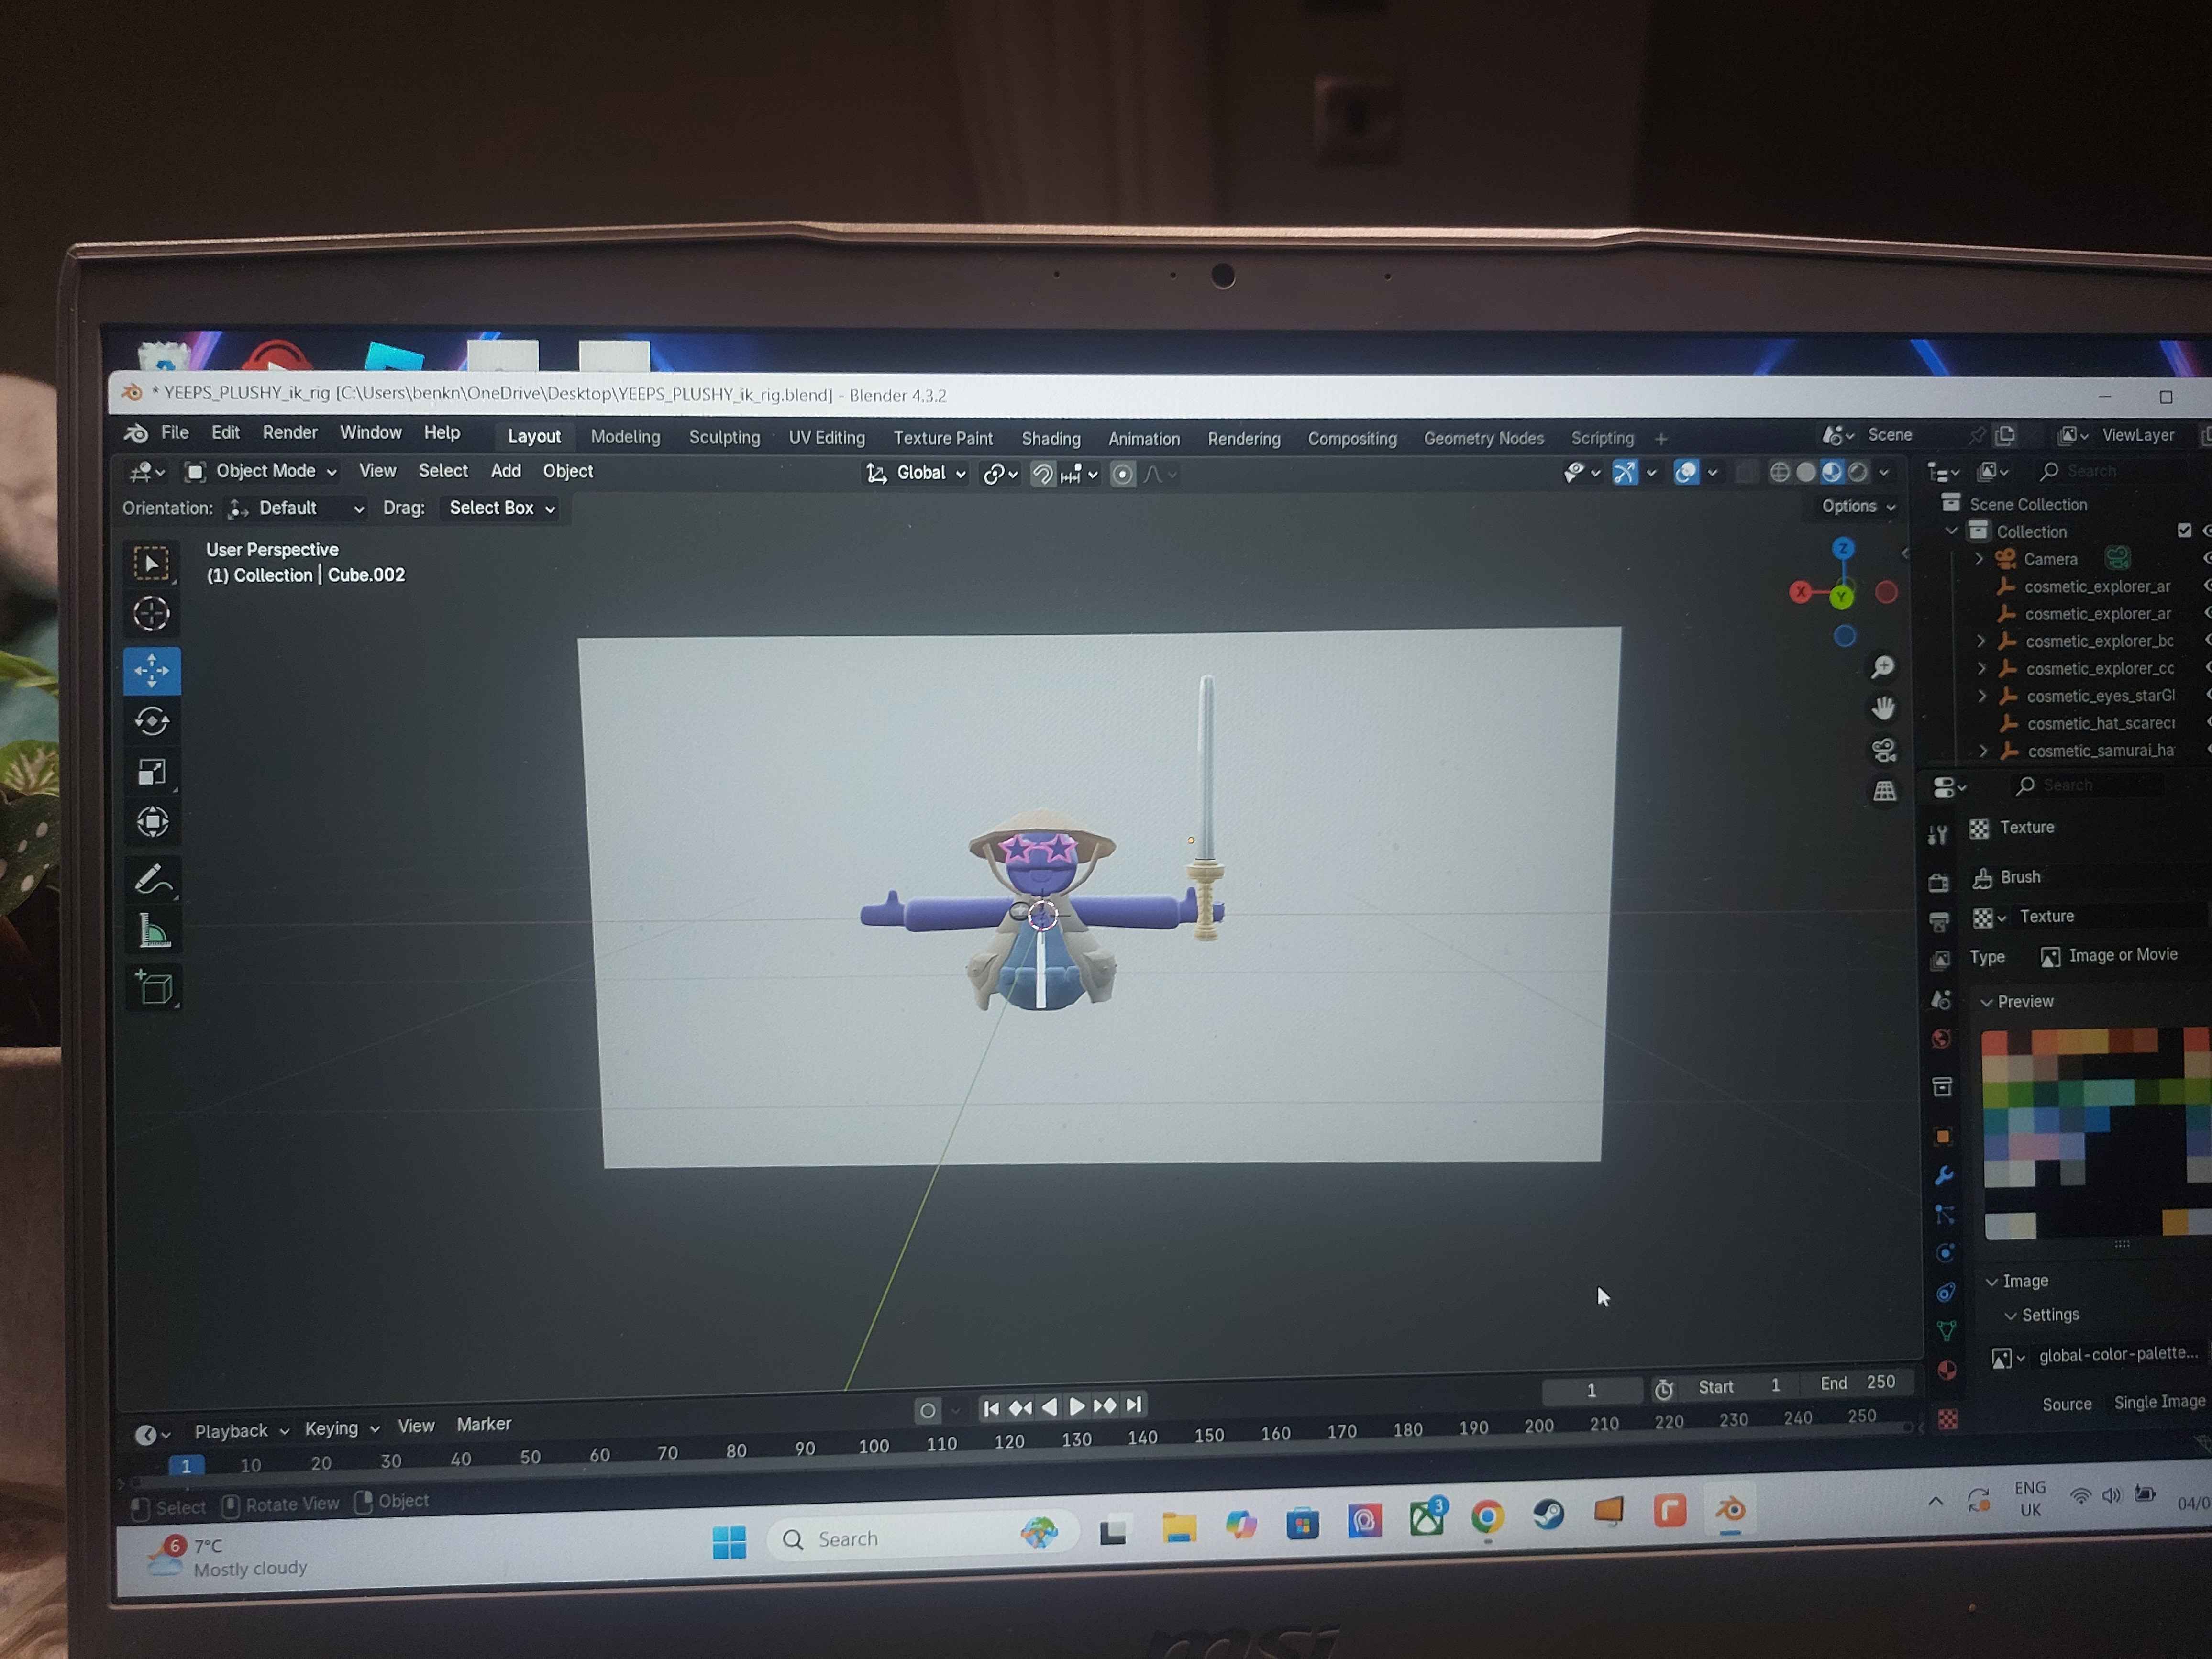Screen dimensions: 2212x1659
Task: Switch perspective/orthographic grid icon
Action: click(x=1885, y=792)
